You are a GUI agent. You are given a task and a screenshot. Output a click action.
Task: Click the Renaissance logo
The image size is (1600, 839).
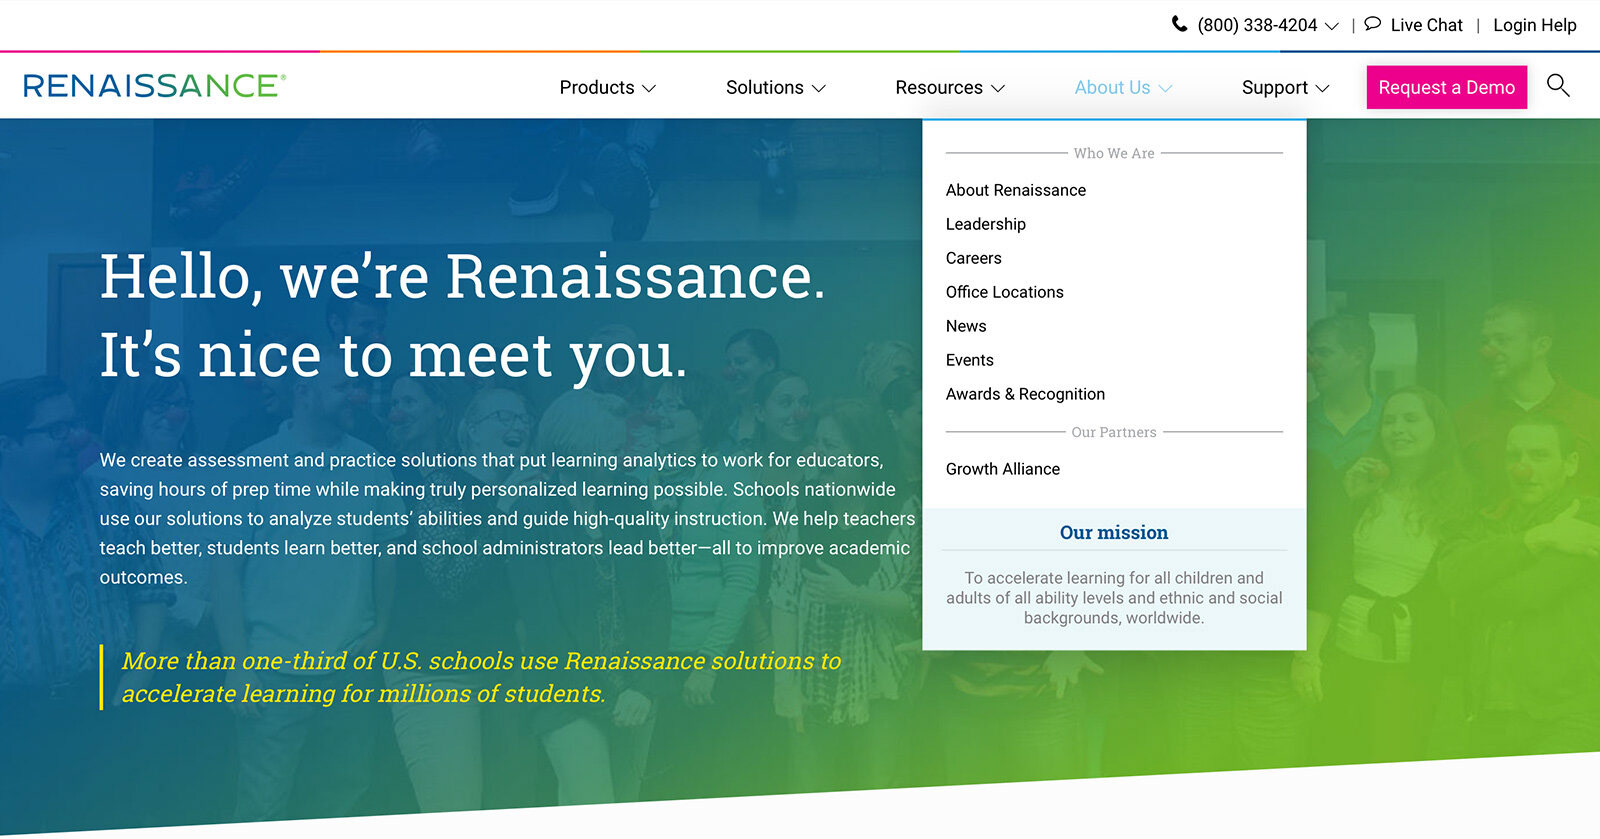pyautogui.click(x=154, y=86)
